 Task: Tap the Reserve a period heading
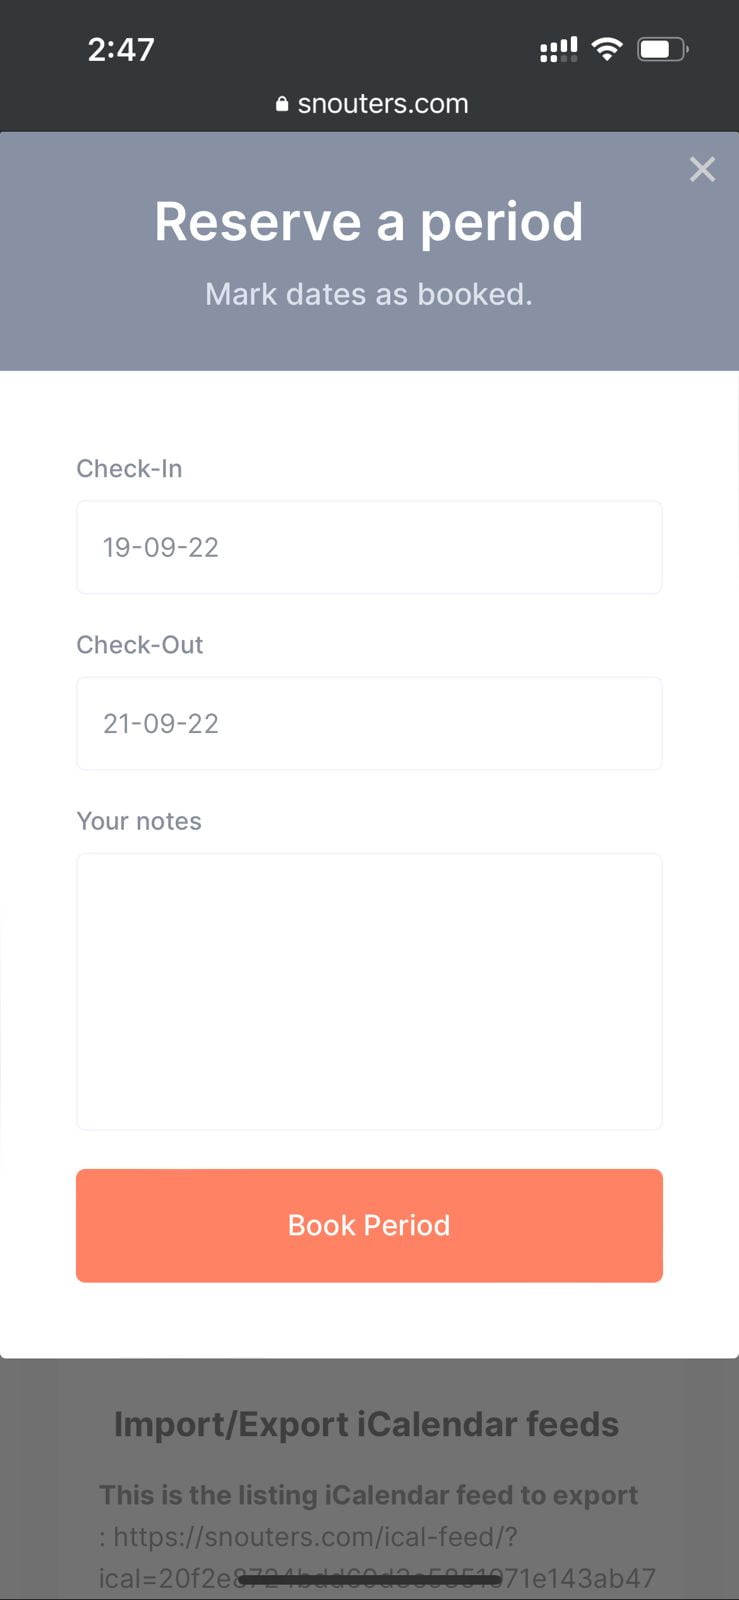click(369, 222)
